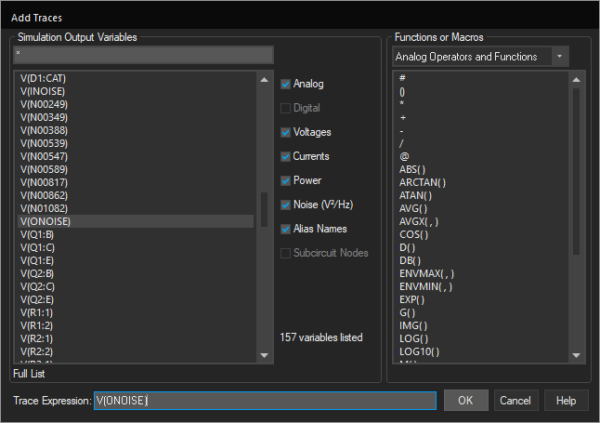Viewport: 600px width, 423px height.
Task: Toggle Alias Names checkbox
Action: [287, 228]
